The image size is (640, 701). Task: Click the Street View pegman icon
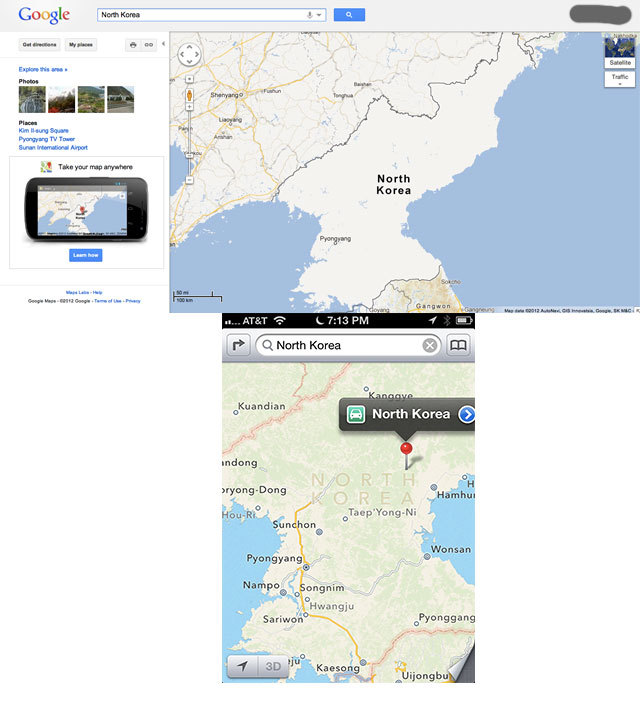189,95
